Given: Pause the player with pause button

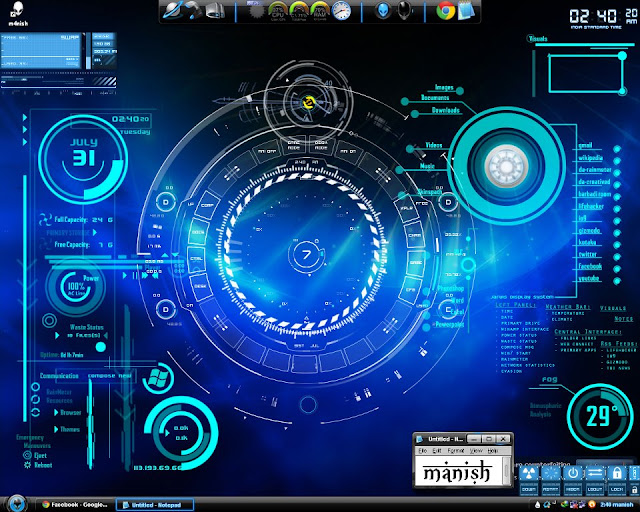Looking at the screenshot, I should 135,276.
